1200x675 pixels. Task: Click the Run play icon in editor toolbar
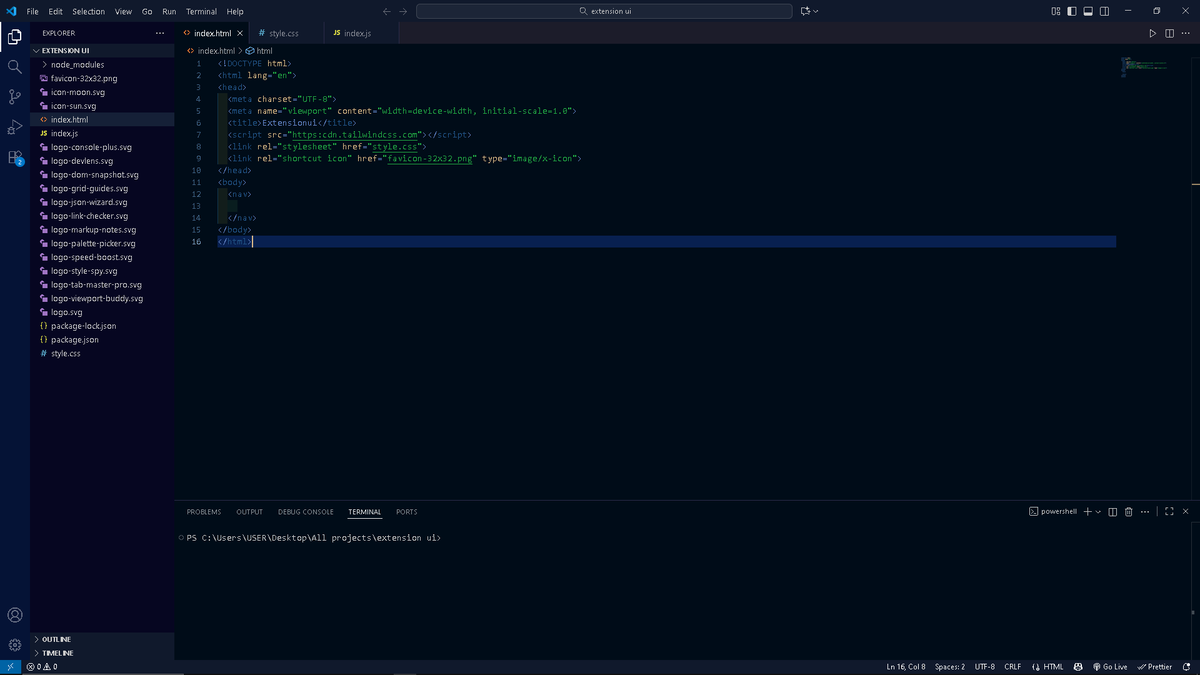coord(1152,33)
